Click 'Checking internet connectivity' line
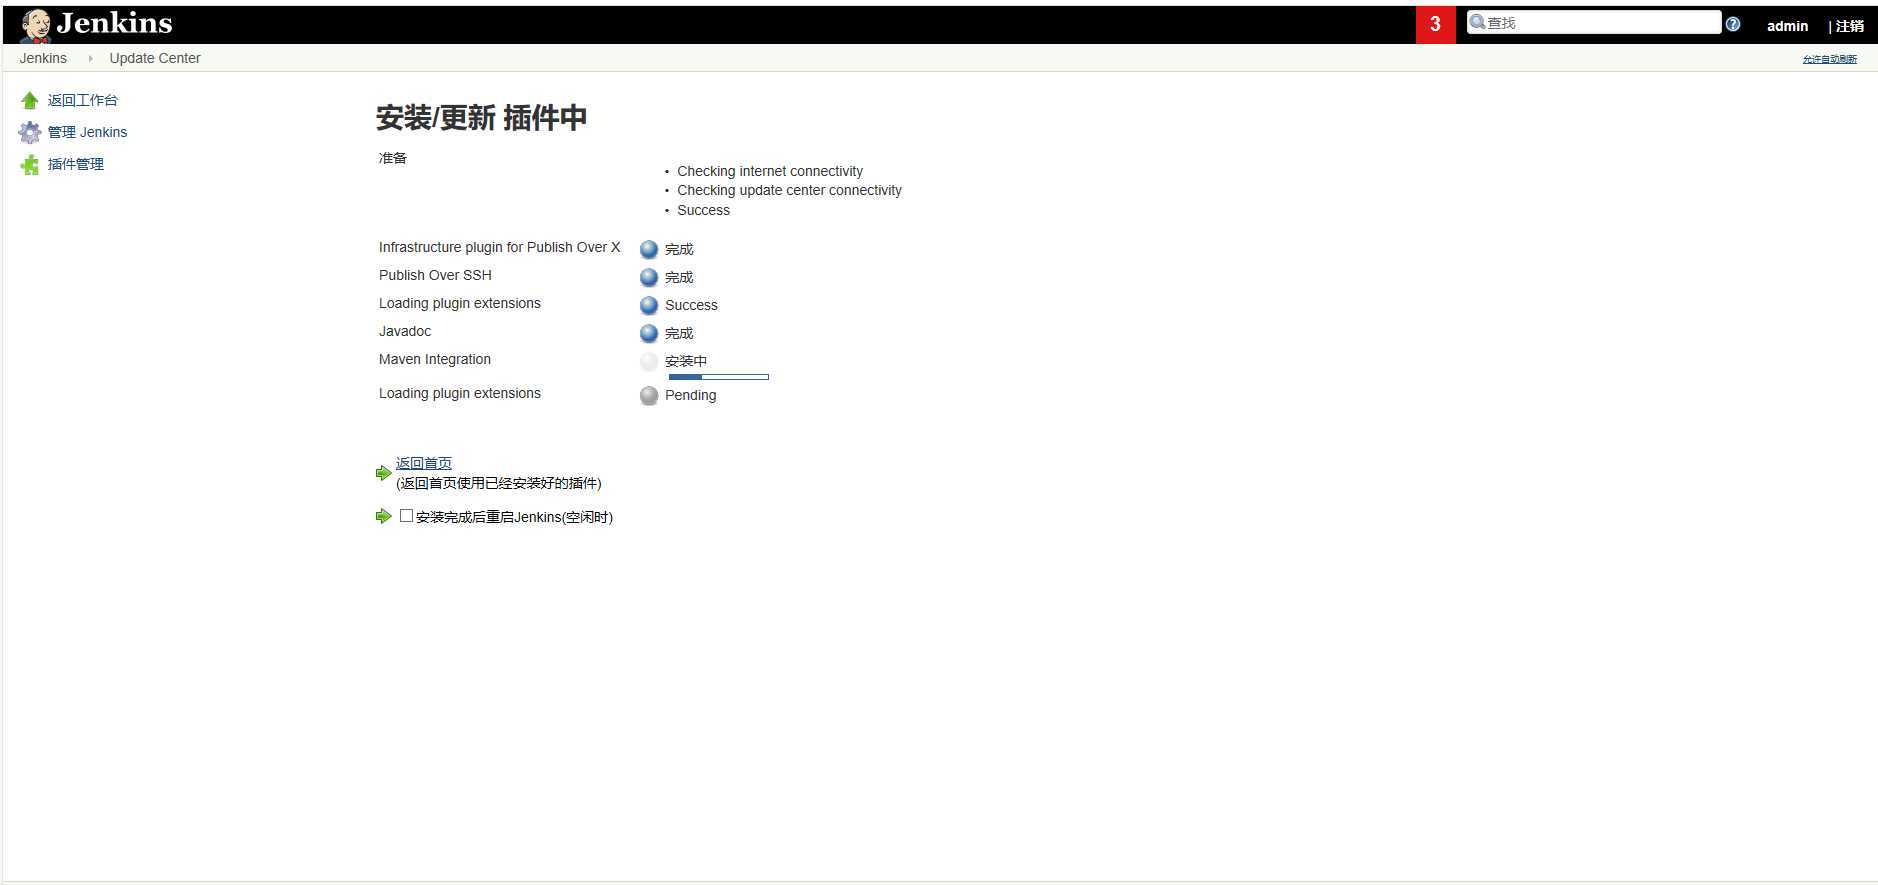This screenshot has width=1878, height=885. coord(770,171)
